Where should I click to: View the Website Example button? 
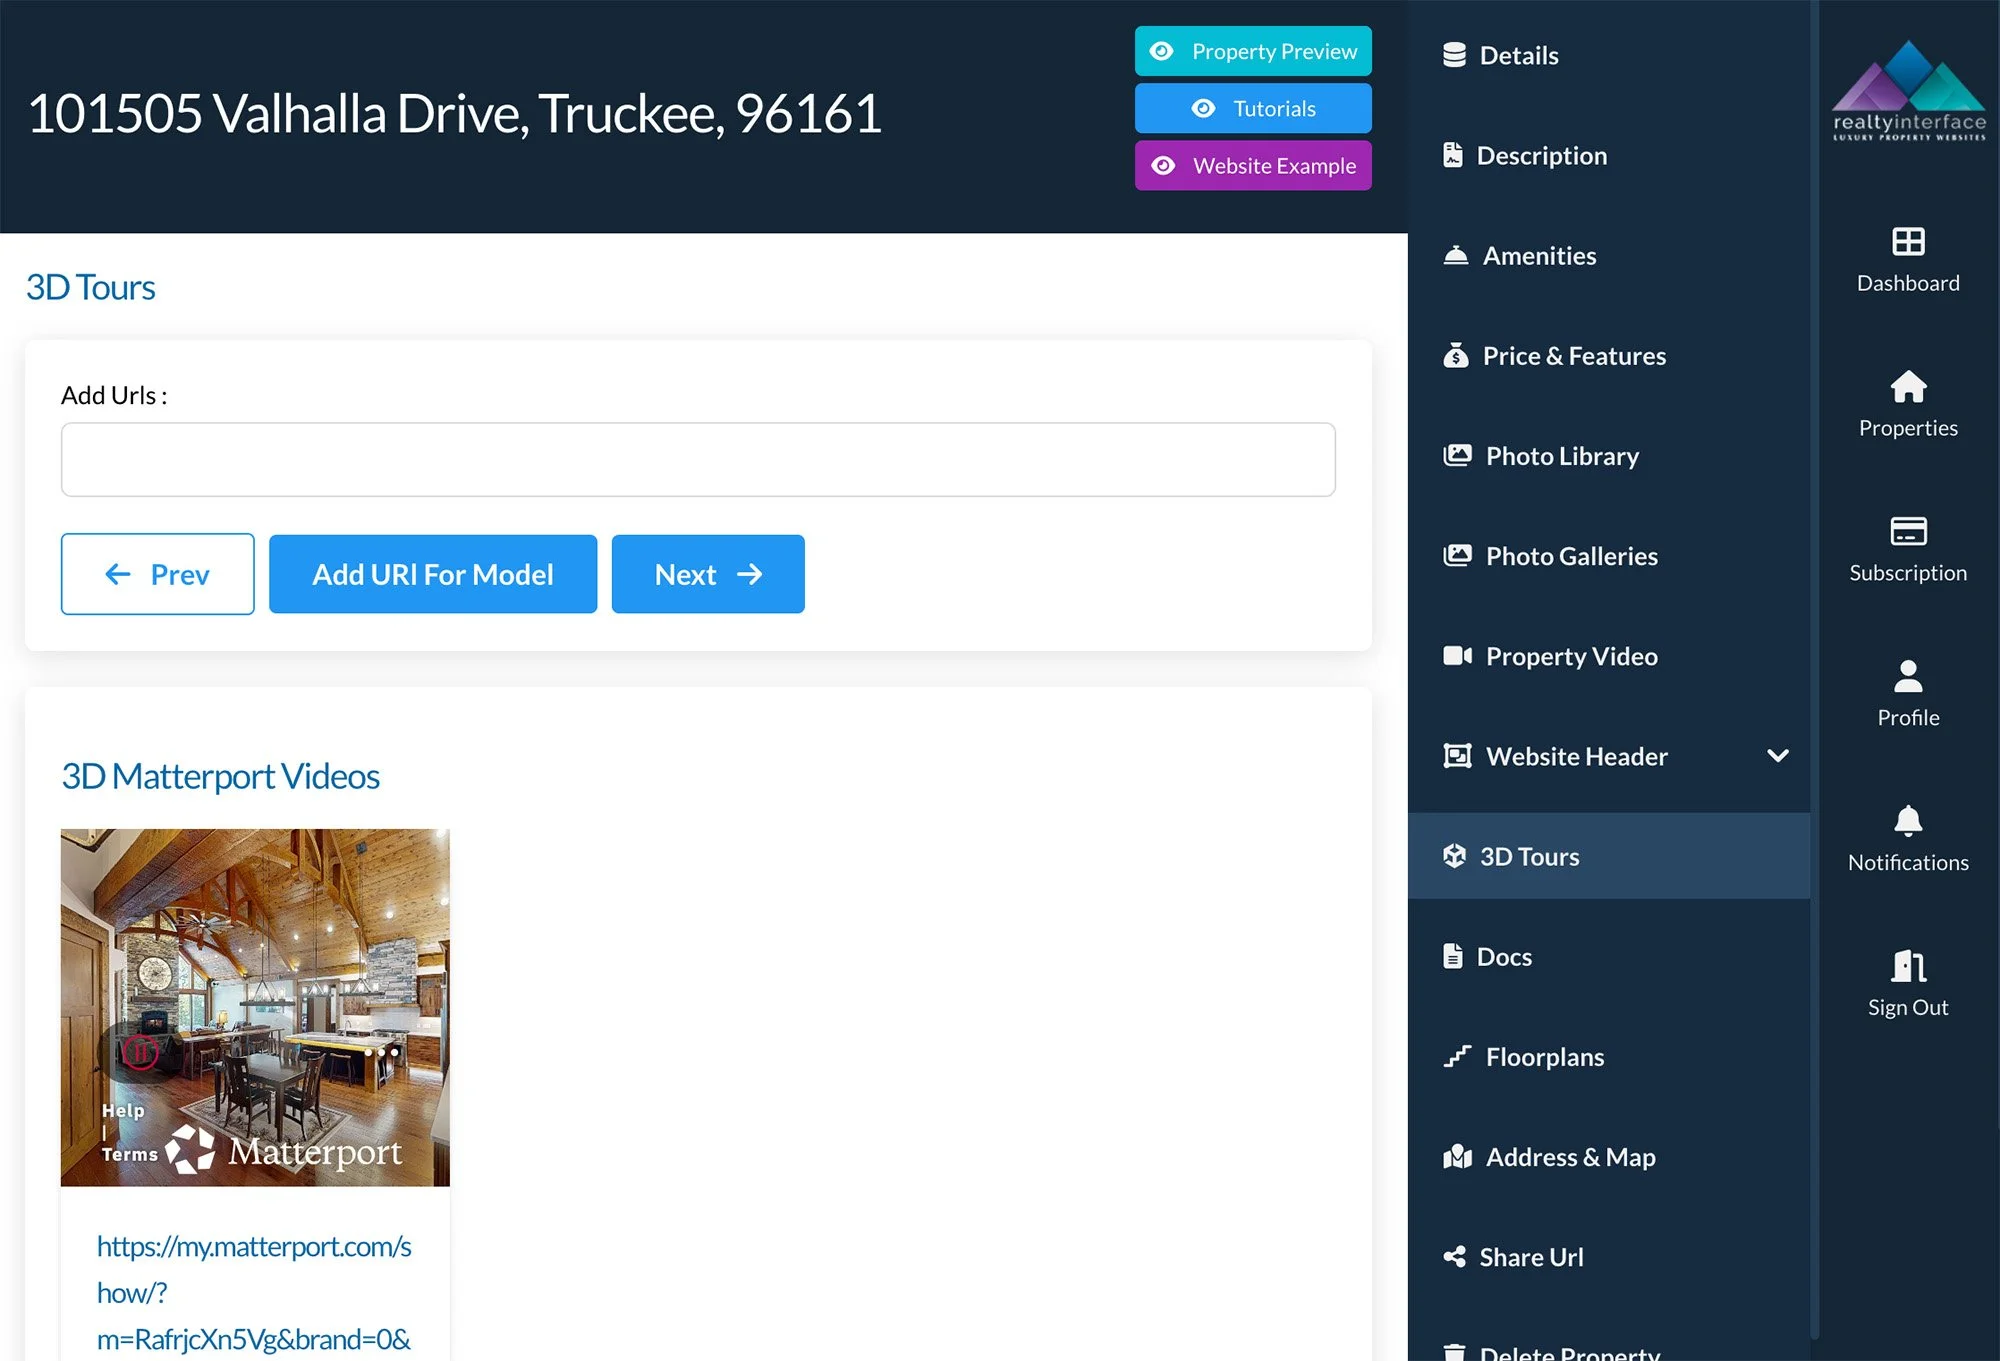(1252, 165)
